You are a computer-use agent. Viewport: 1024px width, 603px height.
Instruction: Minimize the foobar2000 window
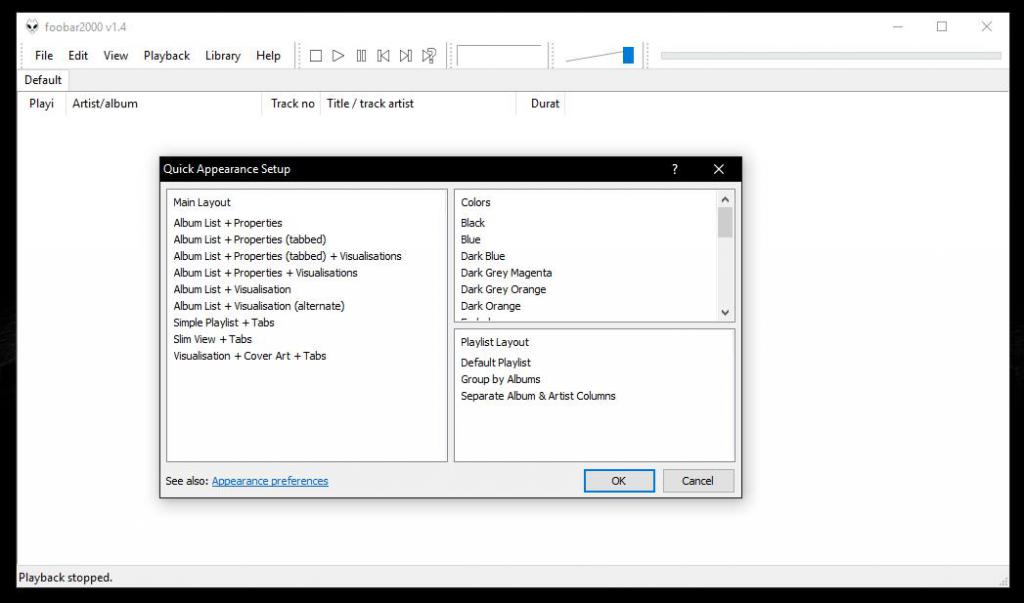coord(898,27)
